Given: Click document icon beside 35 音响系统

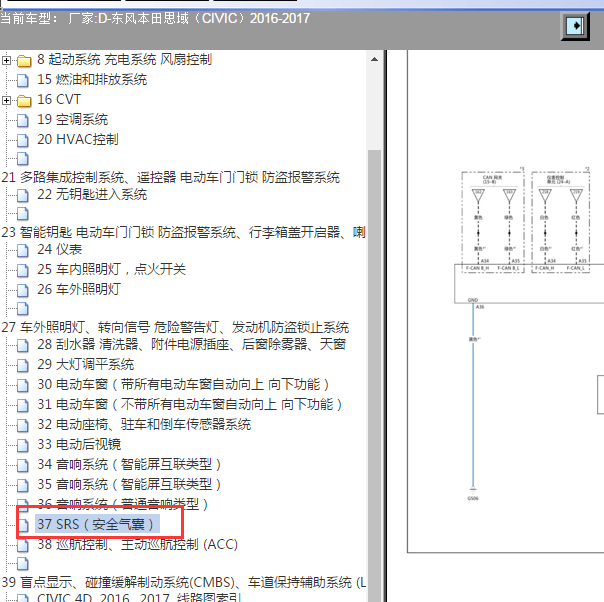Looking at the screenshot, I should tap(23, 486).
